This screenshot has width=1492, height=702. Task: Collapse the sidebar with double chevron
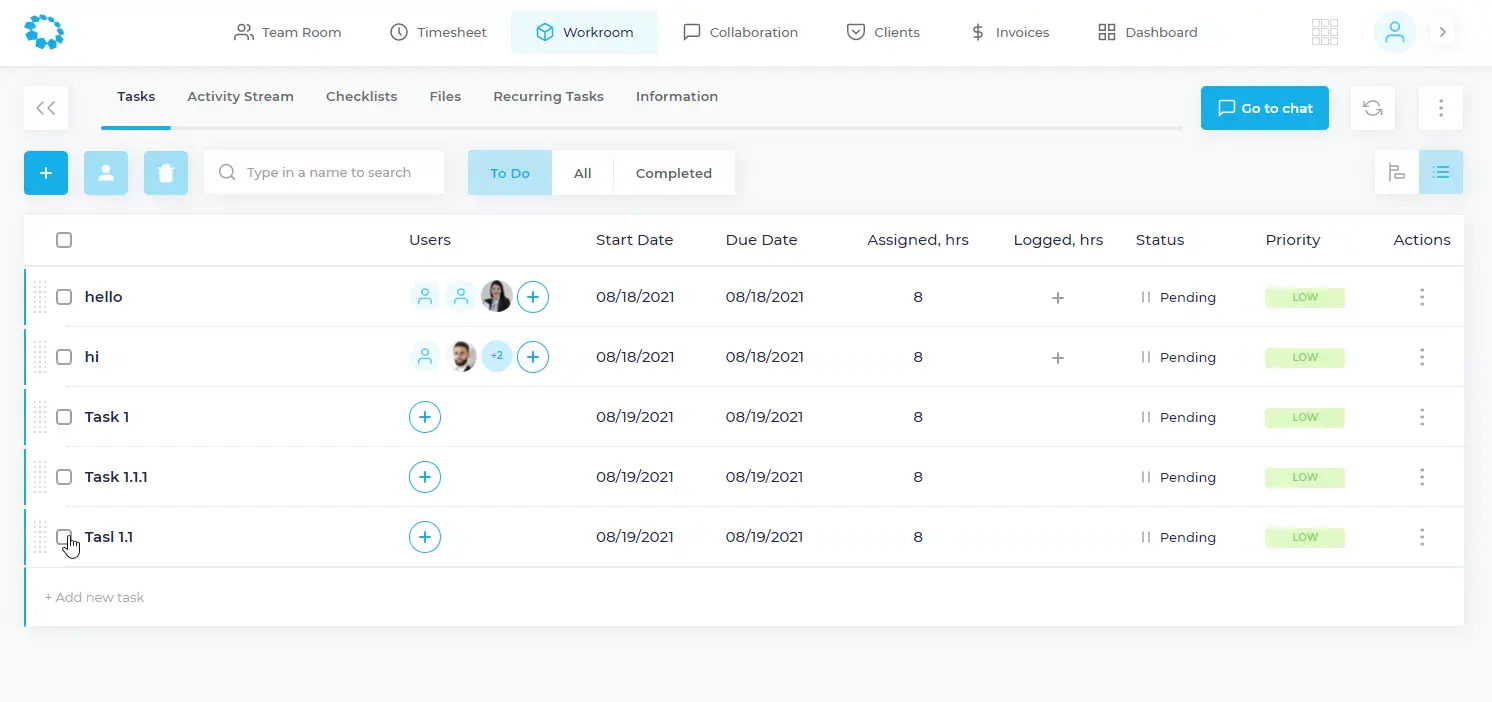46,108
